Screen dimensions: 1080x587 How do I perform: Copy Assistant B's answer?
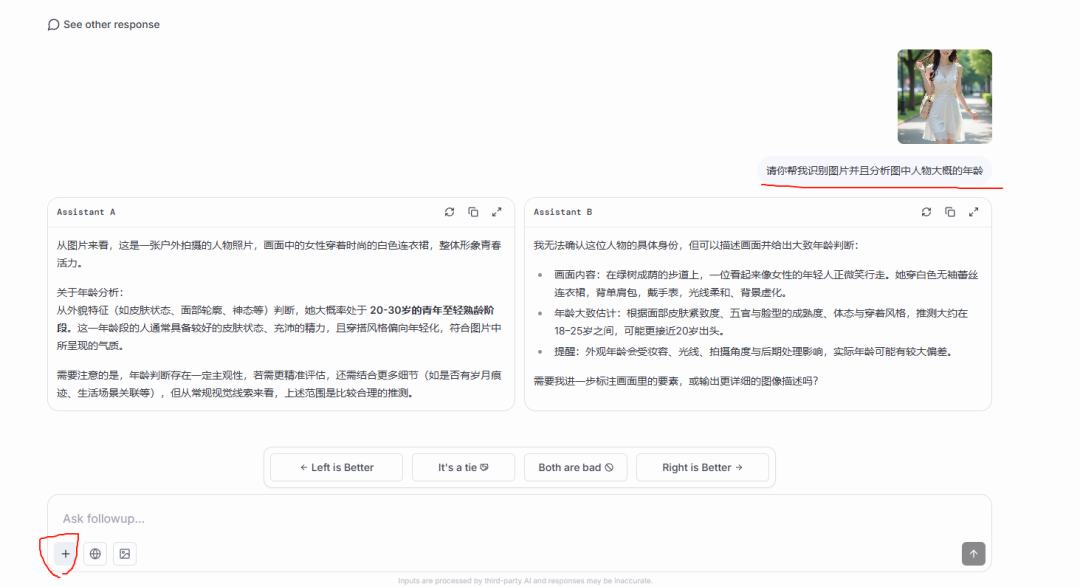tap(950, 211)
